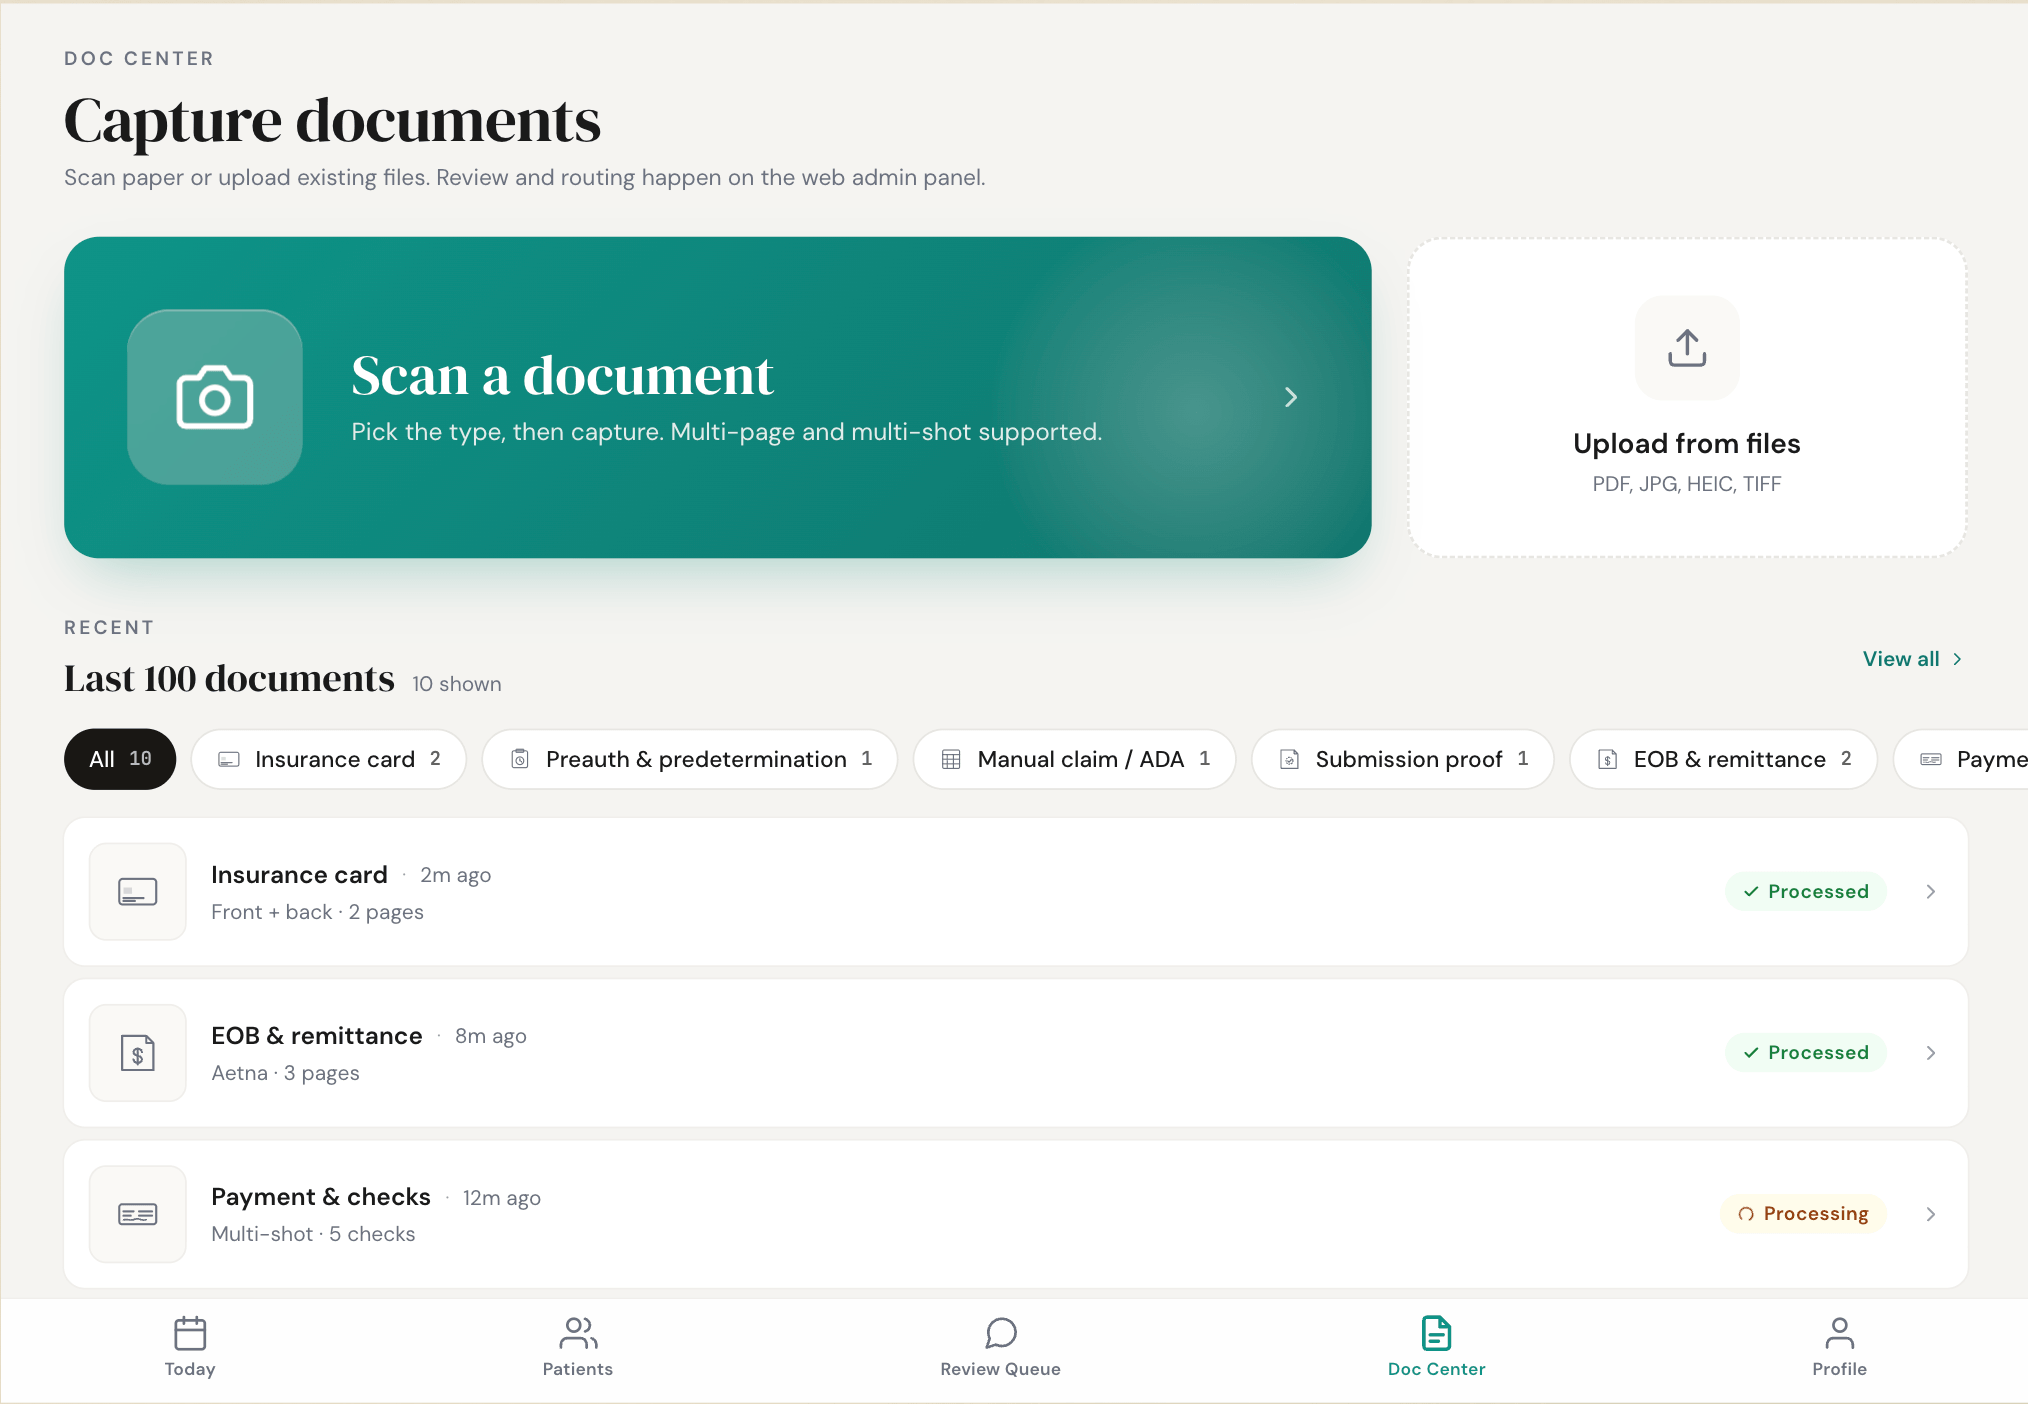Click the clipboard icon in the Preauth filter chip
Viewport: 2028px width, 1404px height.
click(x=520, y=760)
